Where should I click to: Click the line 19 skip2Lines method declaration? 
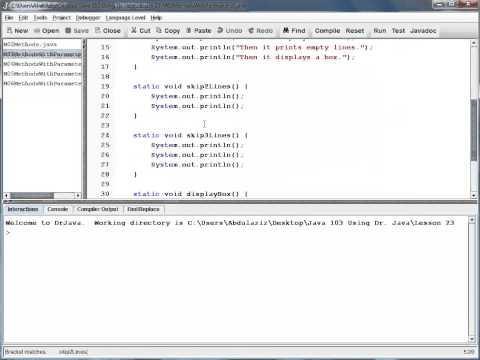tap(190, 86)
